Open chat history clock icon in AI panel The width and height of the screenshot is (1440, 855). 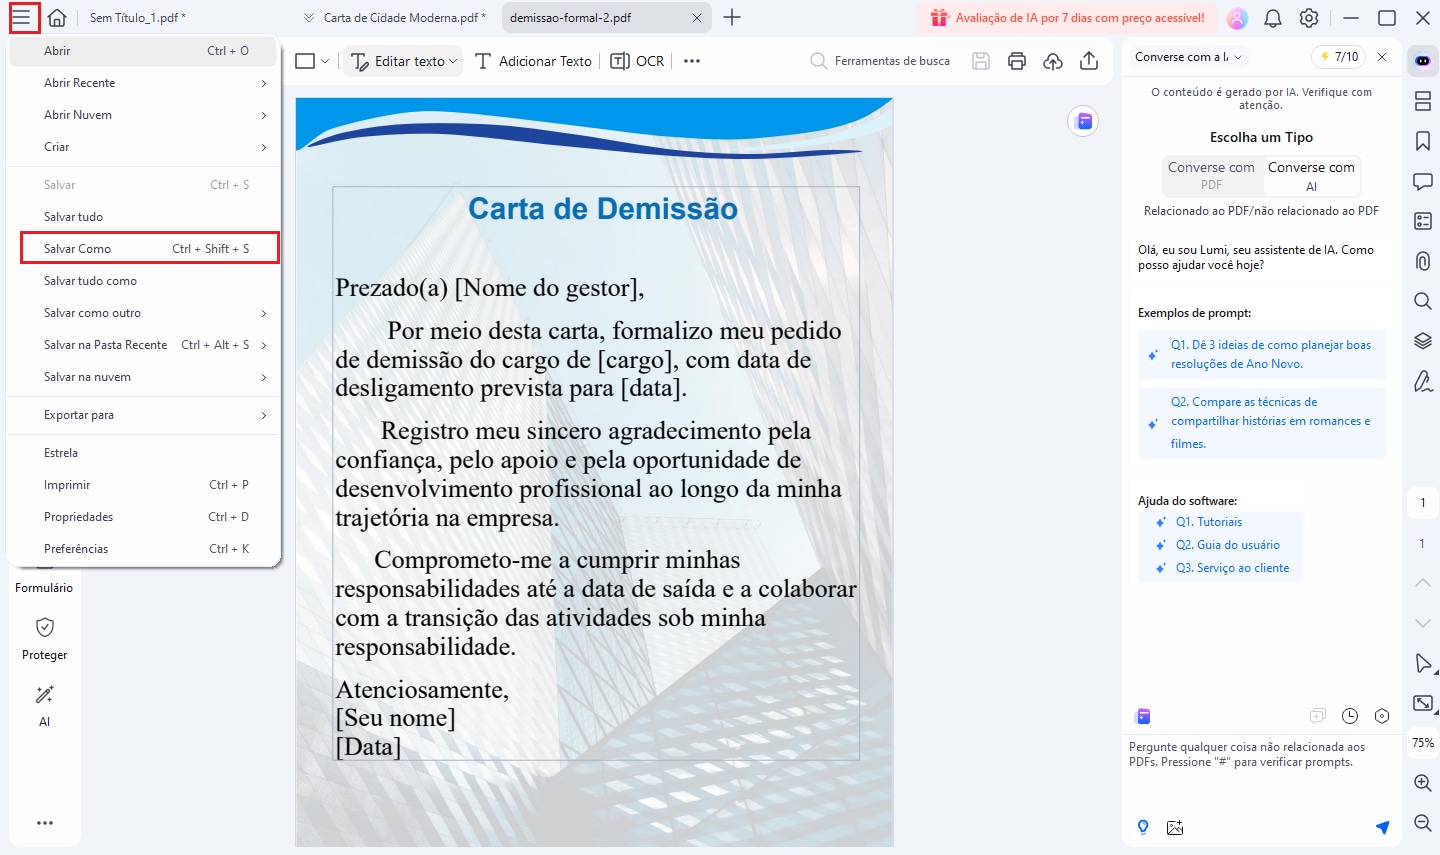(x=1350, y=716)
